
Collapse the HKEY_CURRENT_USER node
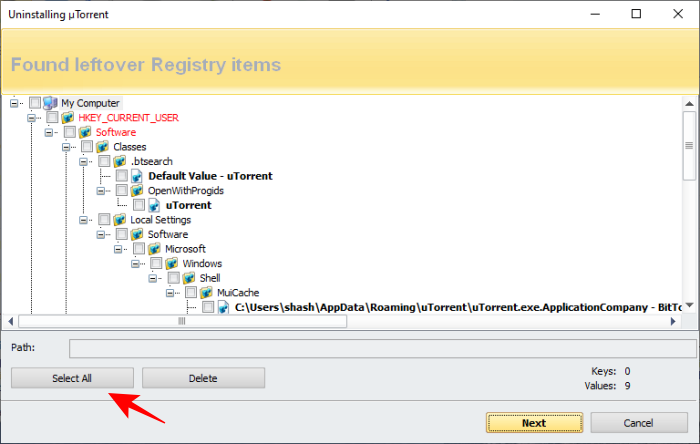click(x=31, y=118)
